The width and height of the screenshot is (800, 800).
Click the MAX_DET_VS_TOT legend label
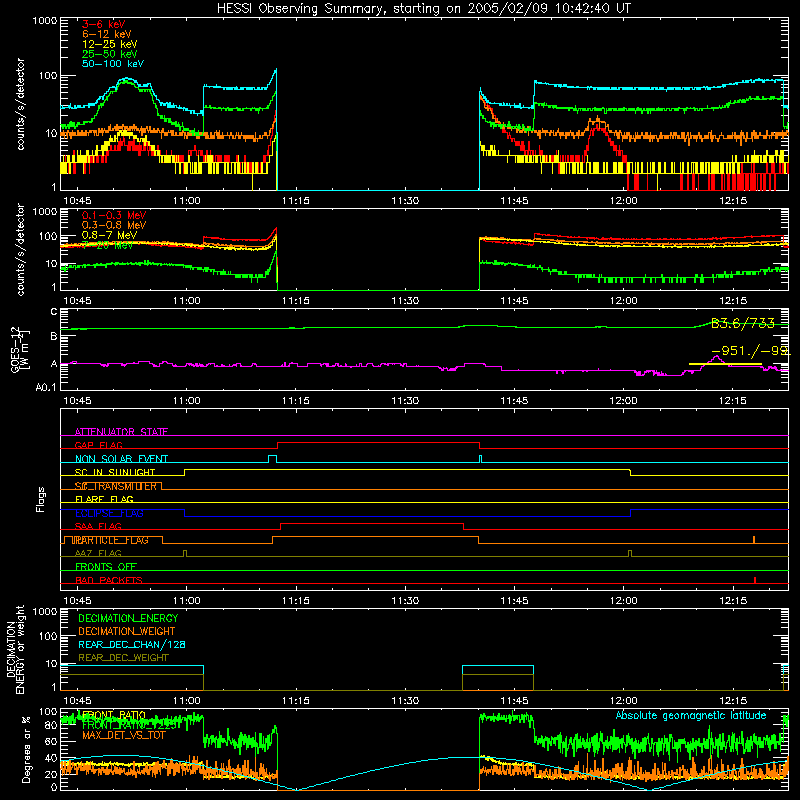124,735
